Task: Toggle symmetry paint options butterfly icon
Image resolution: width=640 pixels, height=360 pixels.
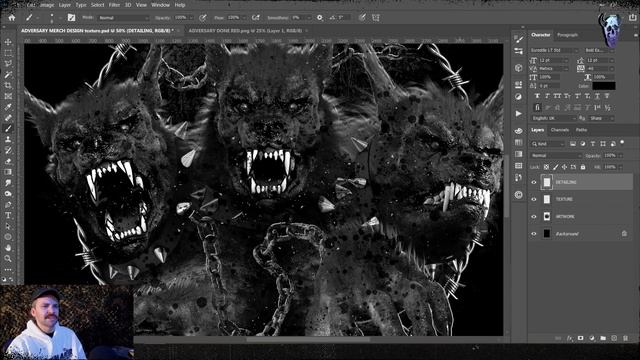Action: tap(376, 18)
